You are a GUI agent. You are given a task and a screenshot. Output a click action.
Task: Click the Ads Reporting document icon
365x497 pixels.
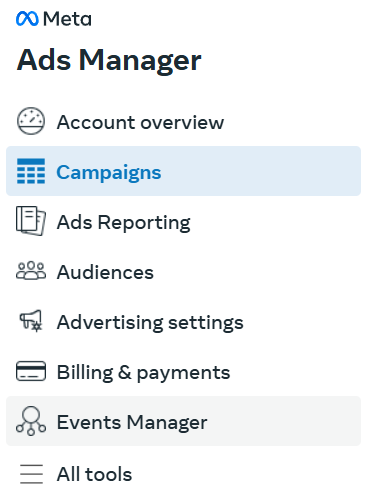31,221
